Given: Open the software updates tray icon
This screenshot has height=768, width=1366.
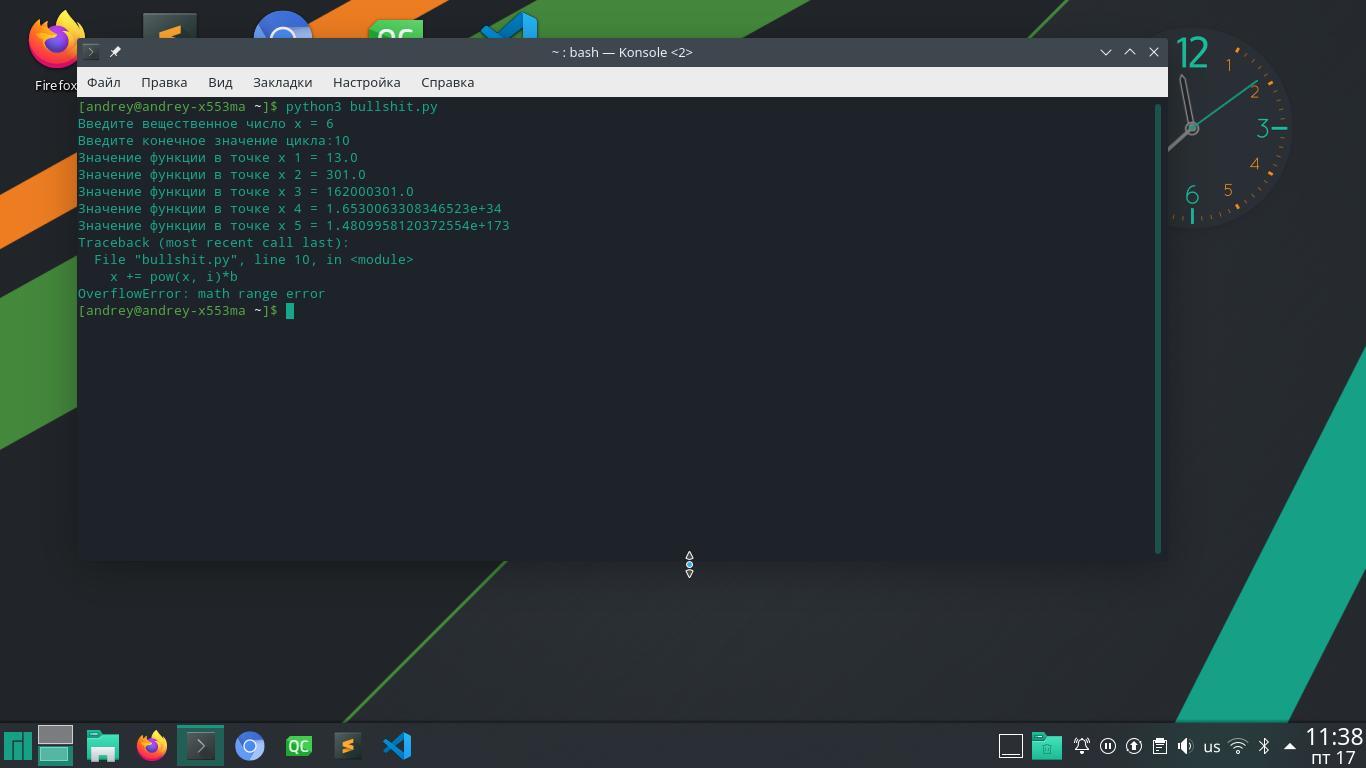Looking at the screenshot, I should (1134, 746).
